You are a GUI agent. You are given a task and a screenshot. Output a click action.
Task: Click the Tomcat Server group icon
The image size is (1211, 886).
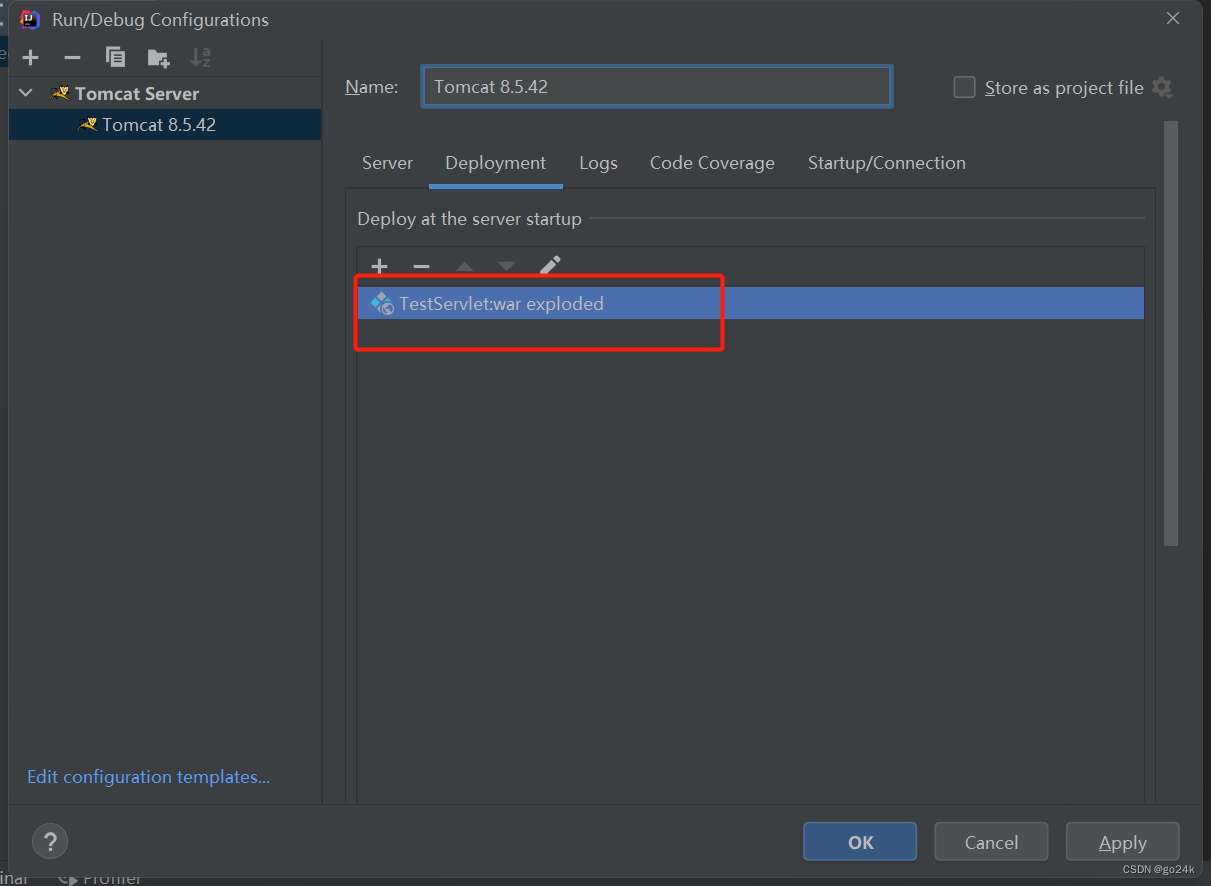point(60,93)
